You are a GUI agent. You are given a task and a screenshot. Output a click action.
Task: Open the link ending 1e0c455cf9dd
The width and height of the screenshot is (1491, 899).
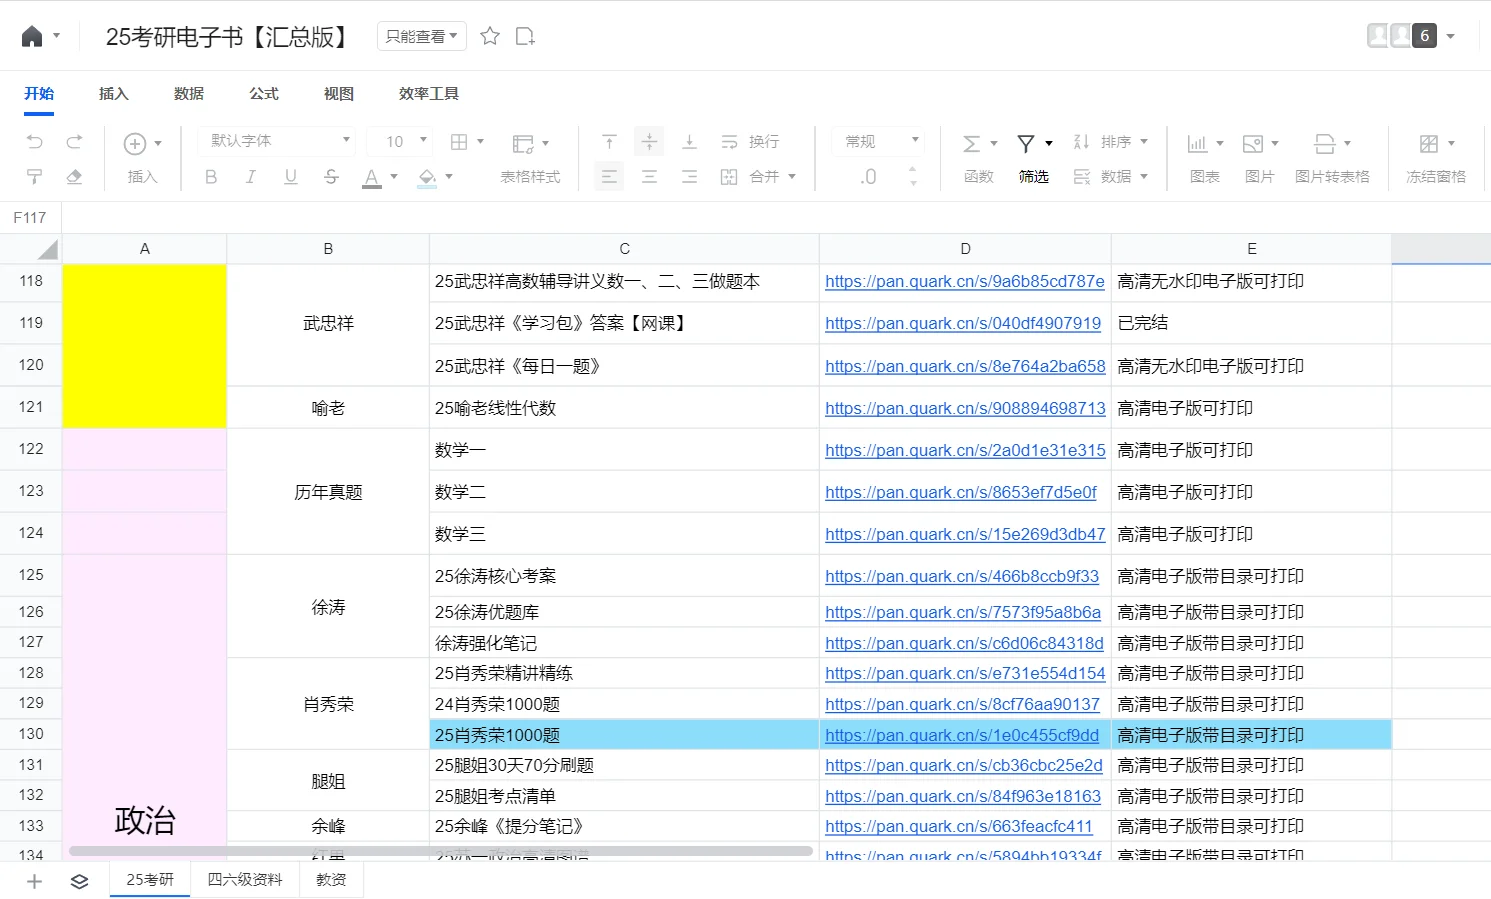tap(962, 735)
